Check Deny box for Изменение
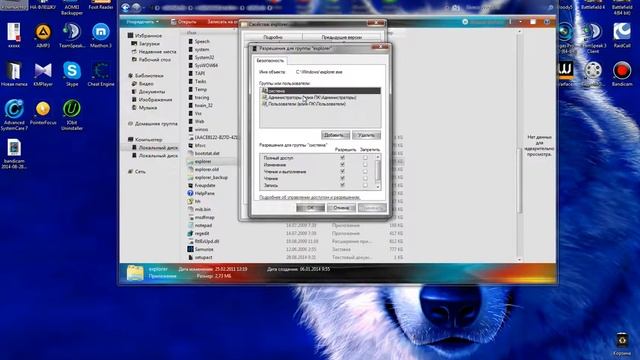 pos(365,164)
